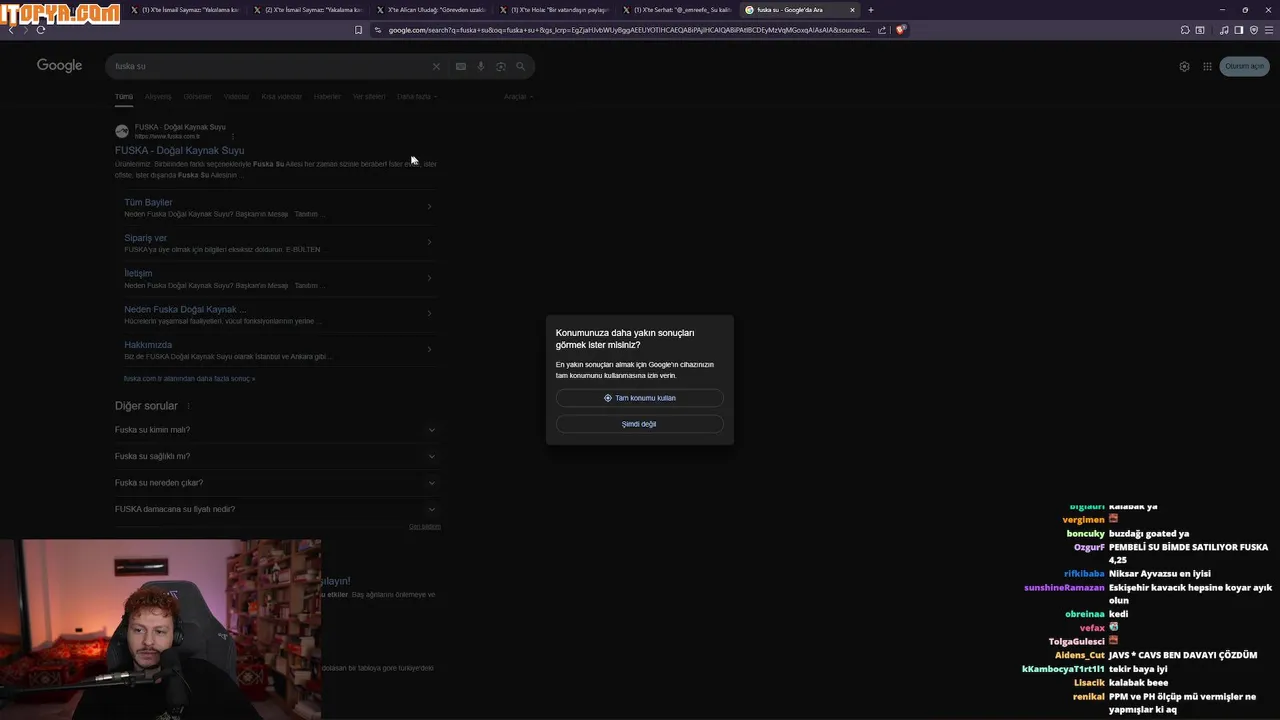The width and height of the screenshot is (1280, 720).
Task: Open the 'Araçlar' tools dropdown
Action: coord(518,97)
